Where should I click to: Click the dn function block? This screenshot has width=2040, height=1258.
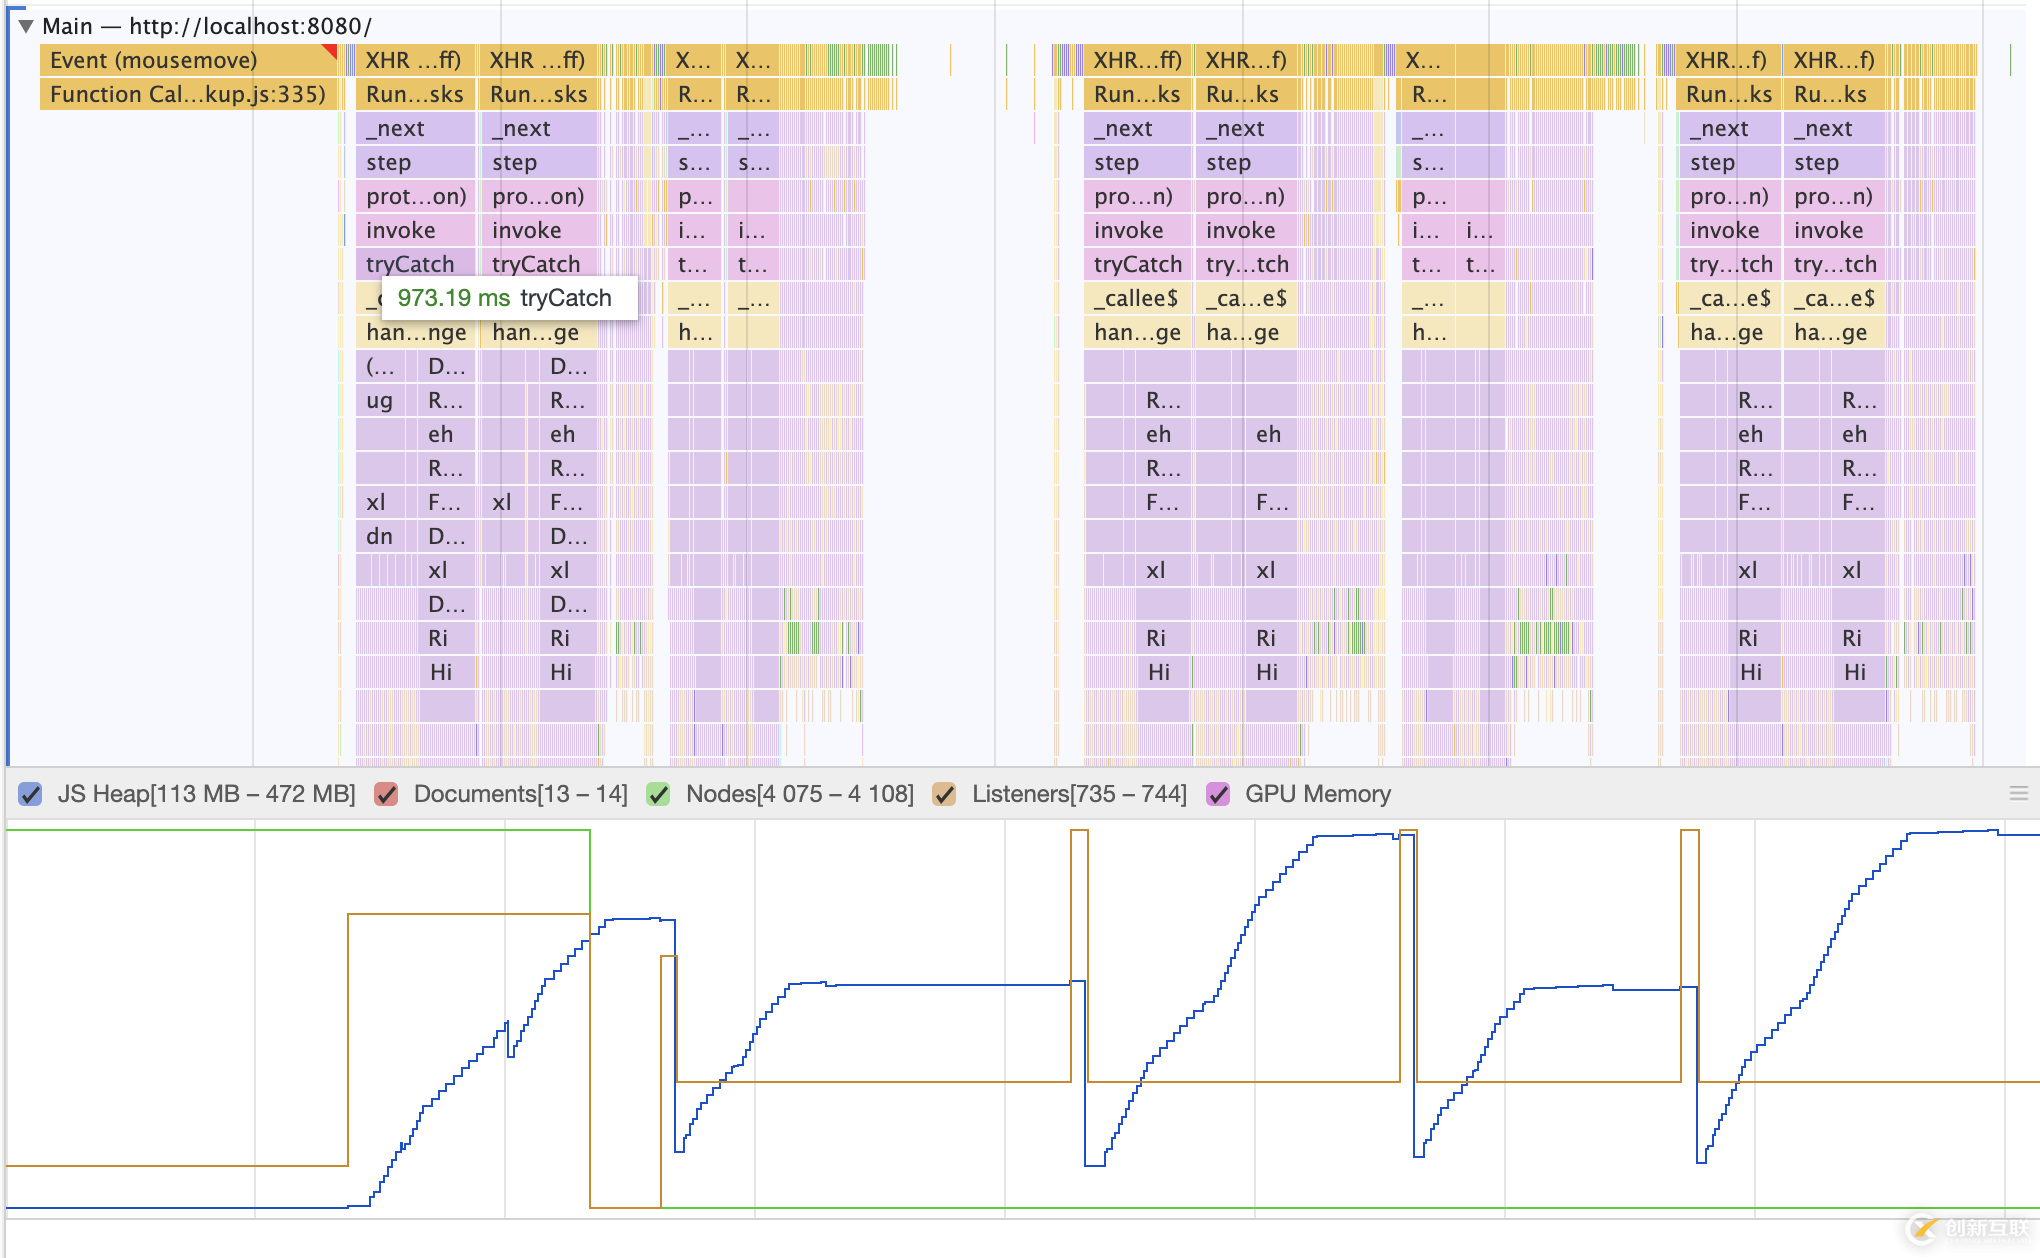coord(379,536)
